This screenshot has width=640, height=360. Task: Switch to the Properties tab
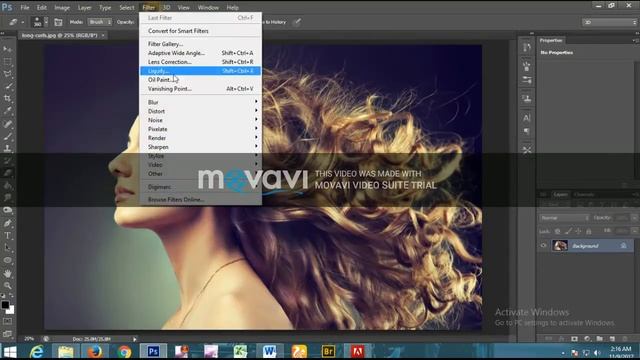point(551,40)
